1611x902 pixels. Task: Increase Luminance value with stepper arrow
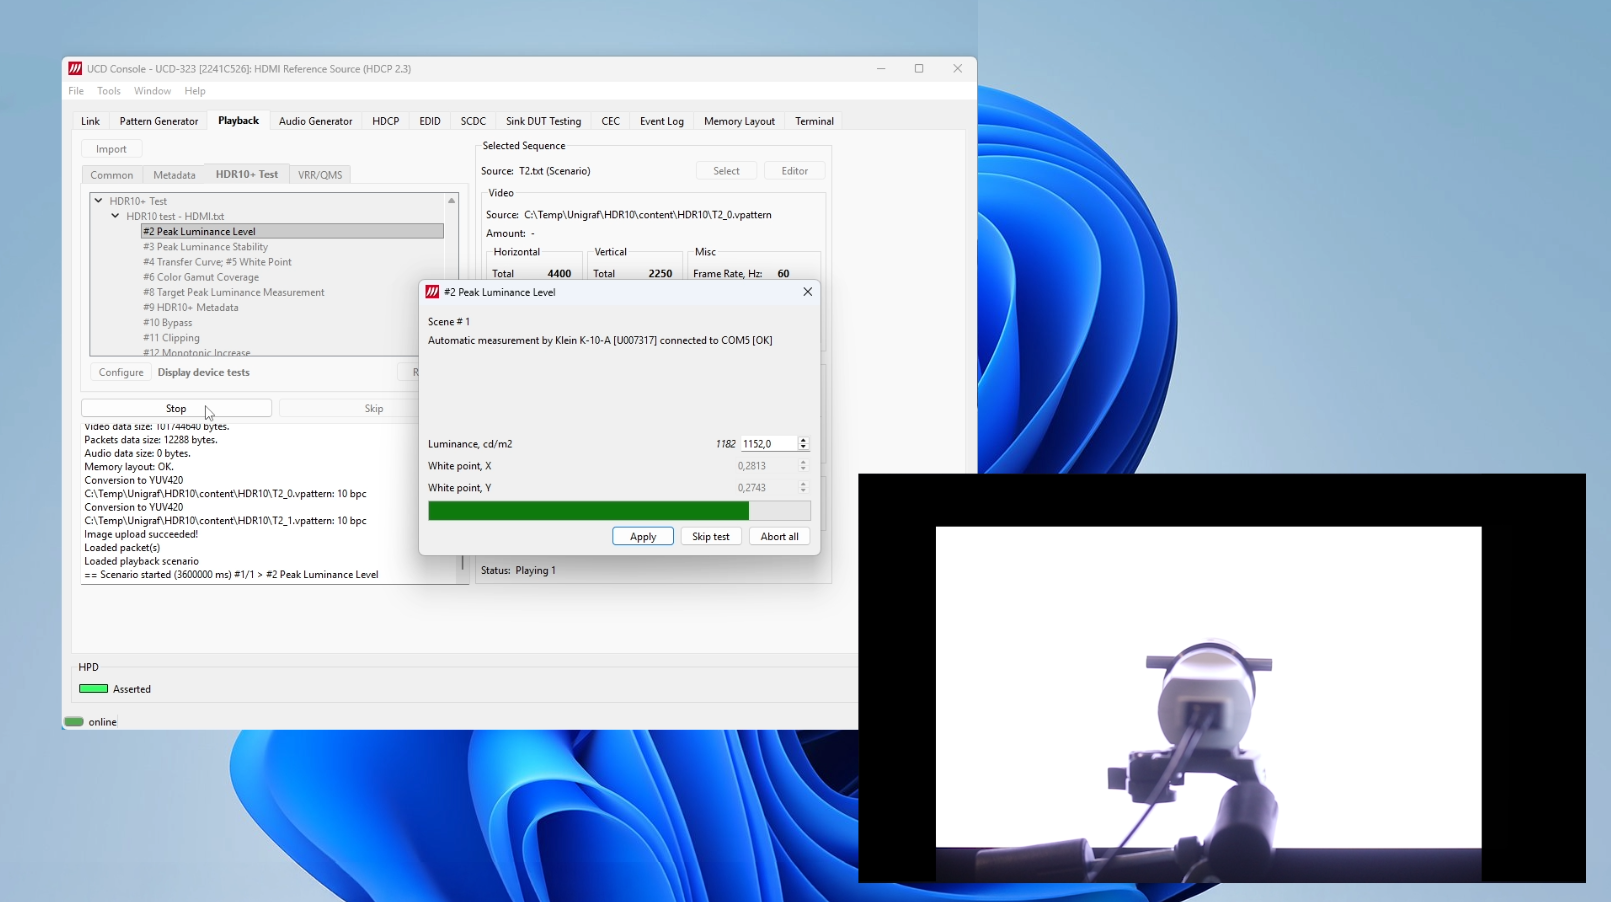803,440
